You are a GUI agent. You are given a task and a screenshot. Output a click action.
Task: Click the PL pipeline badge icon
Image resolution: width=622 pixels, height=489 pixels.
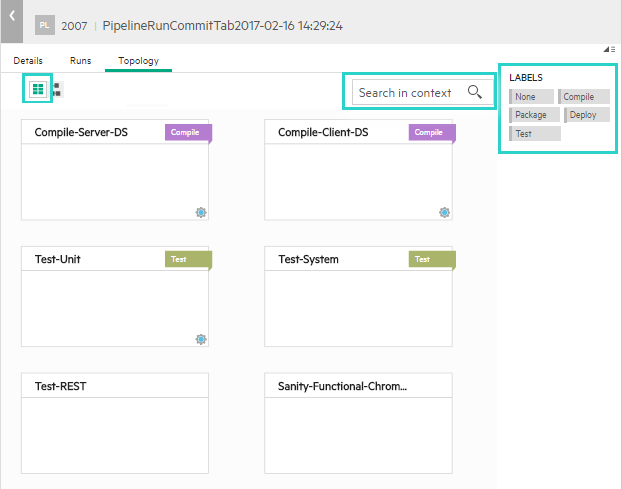pyautogui.click(x=44, y=23)
